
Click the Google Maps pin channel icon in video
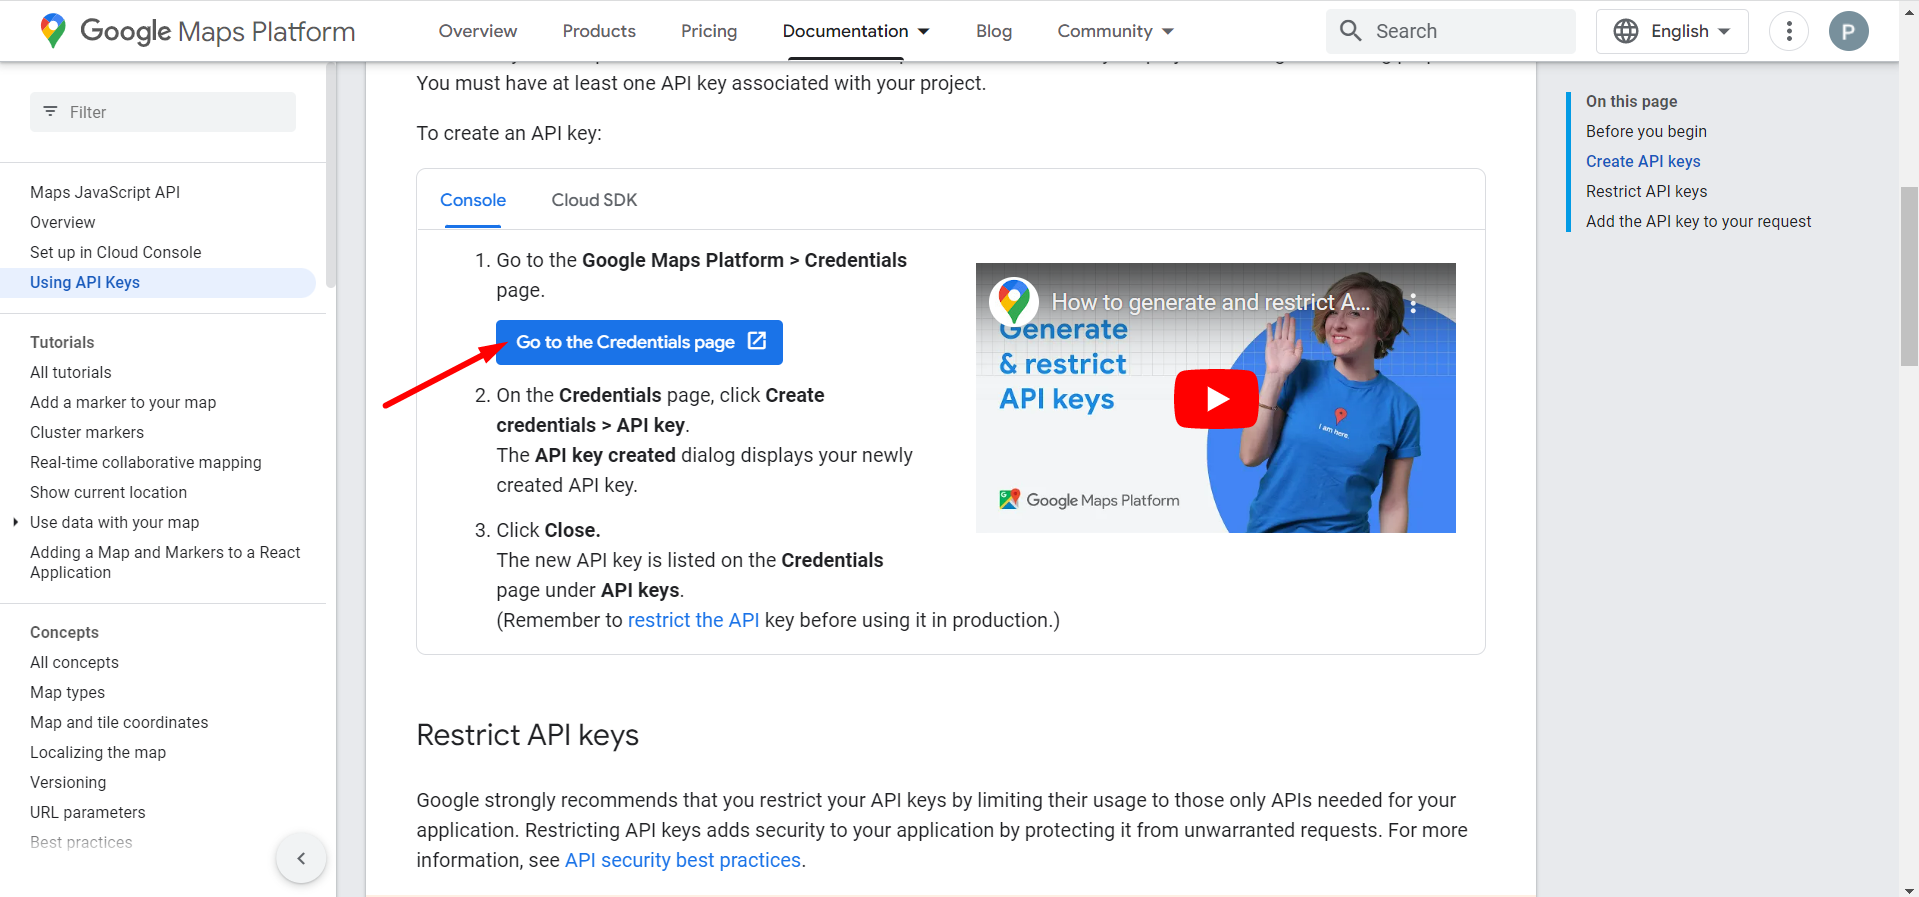tap(1014, 301)
